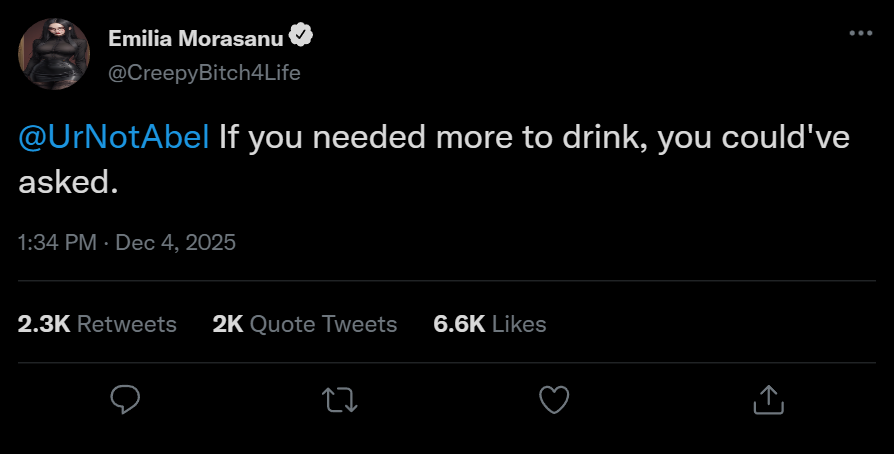This screenshot has width=894, height=454.
Task: Like the tweet with the heart icon
Action: [x=553, y=400]
